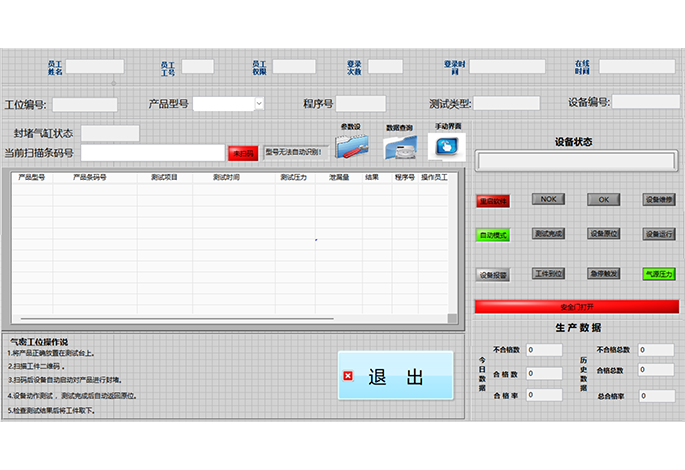Open the 参数设 parameter settings folder icon
Viewport: 685px width, 470px height.
pos(352,146)
